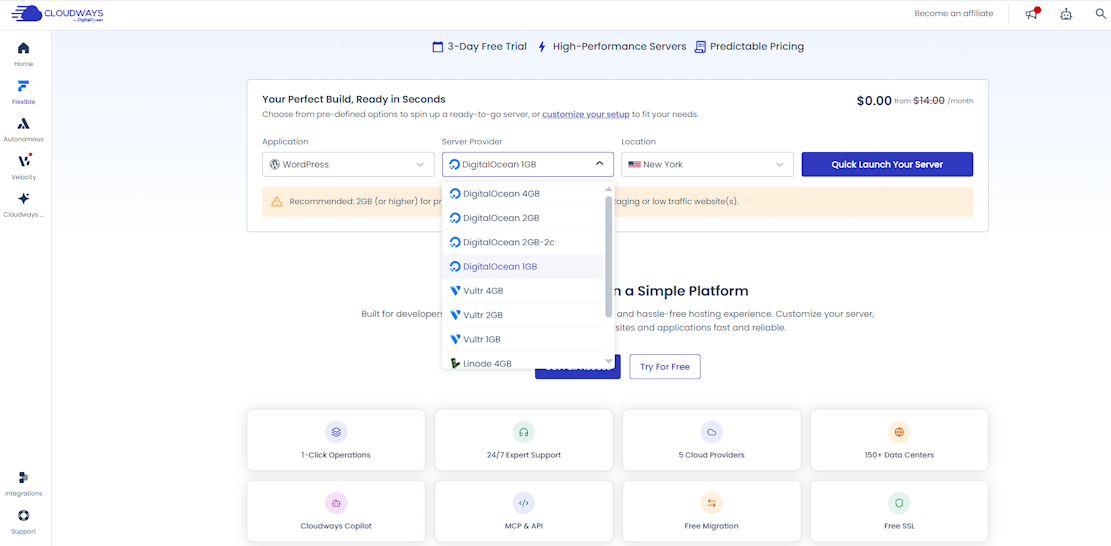Image resolution: width=1111 pixels, height=546 pixels.
Task: Click the struck-through $14.00 price
Action: pos(928,101)
